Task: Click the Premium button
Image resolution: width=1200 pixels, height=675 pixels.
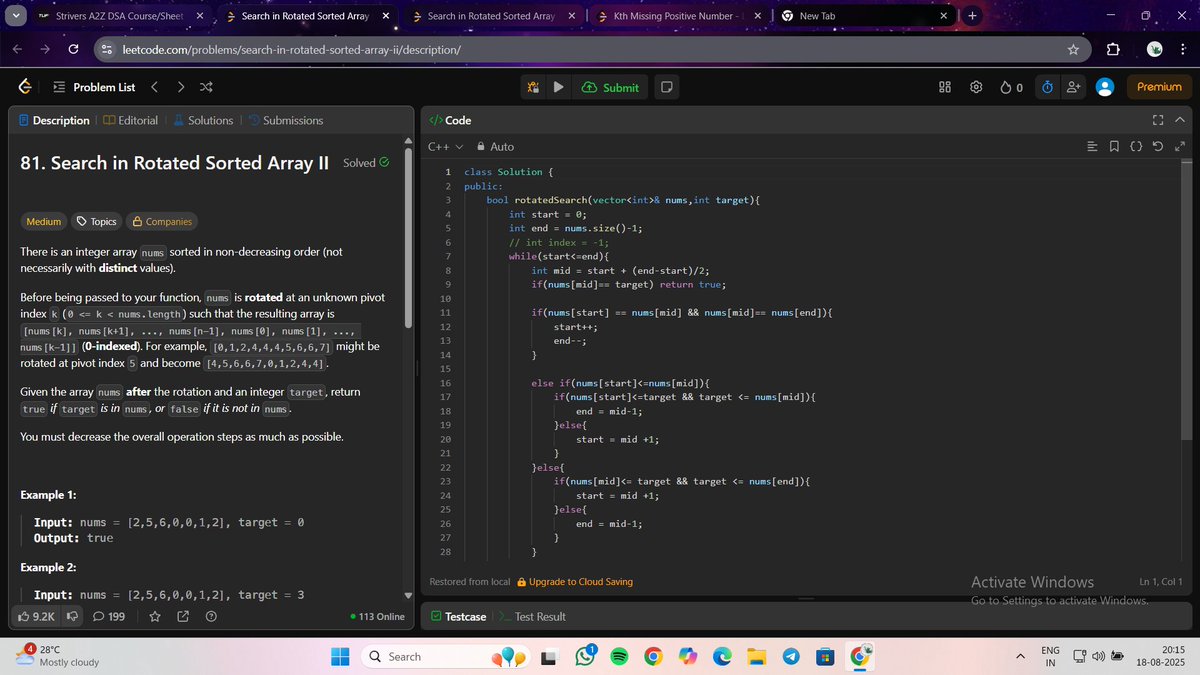Action: 1159,87
